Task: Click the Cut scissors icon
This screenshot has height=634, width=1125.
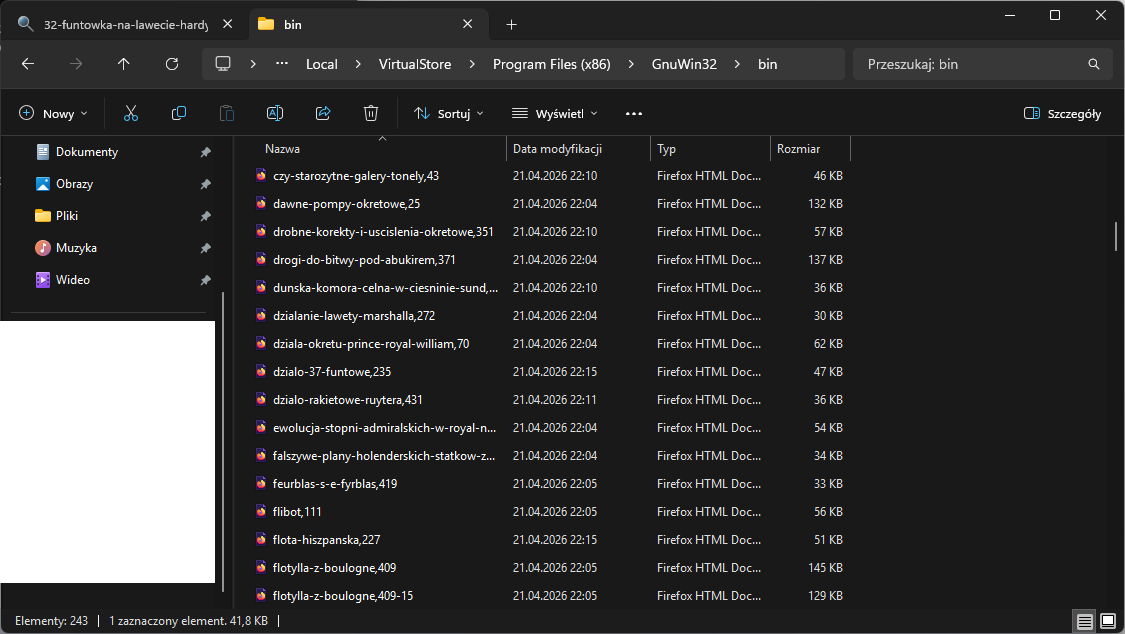Action: click(x=131, y=114)
